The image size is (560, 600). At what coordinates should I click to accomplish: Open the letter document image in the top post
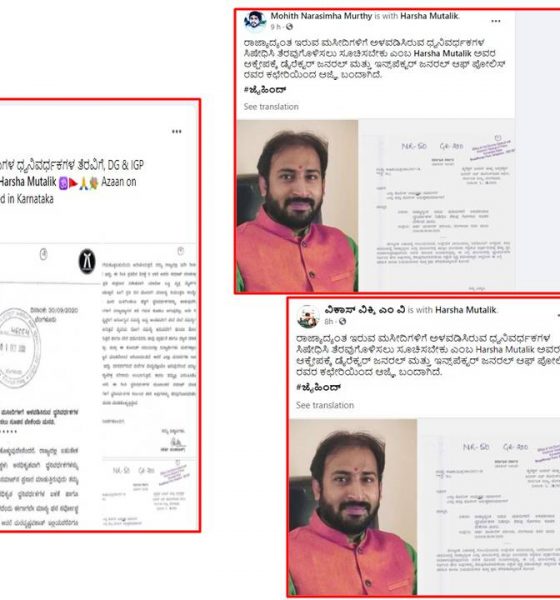437,206
